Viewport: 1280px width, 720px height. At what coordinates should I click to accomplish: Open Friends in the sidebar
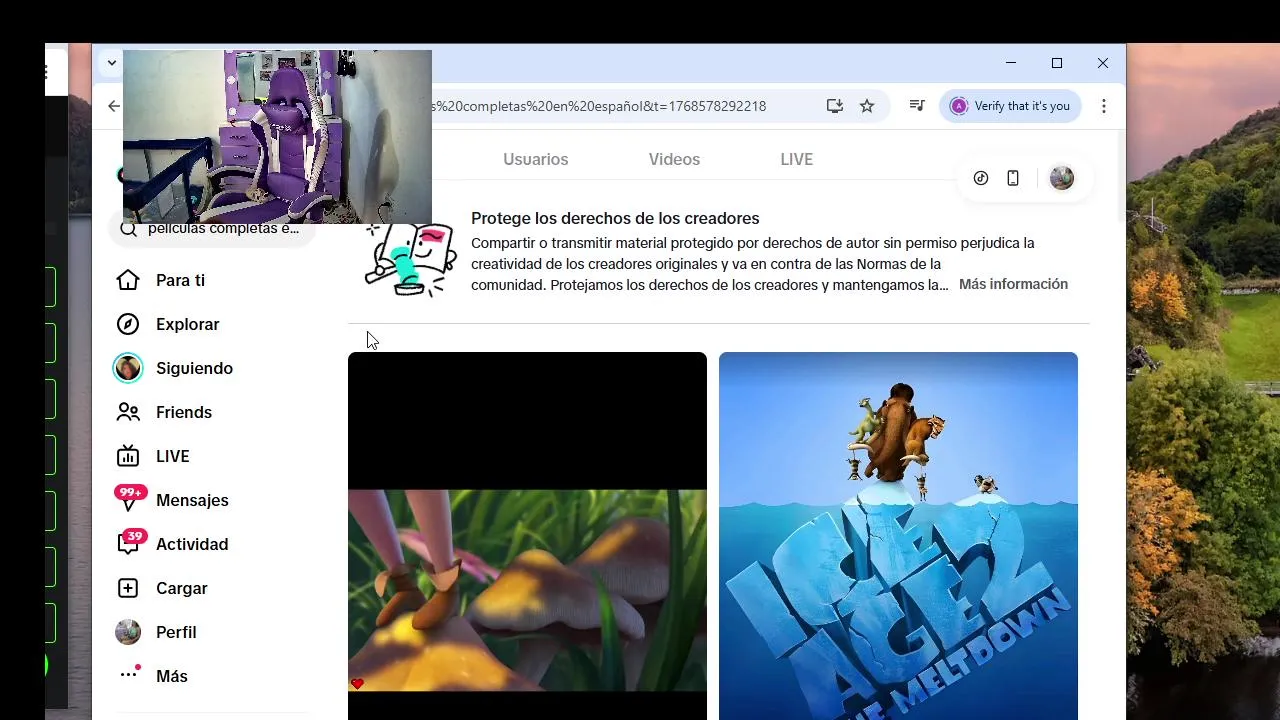(x=184, y=412)
